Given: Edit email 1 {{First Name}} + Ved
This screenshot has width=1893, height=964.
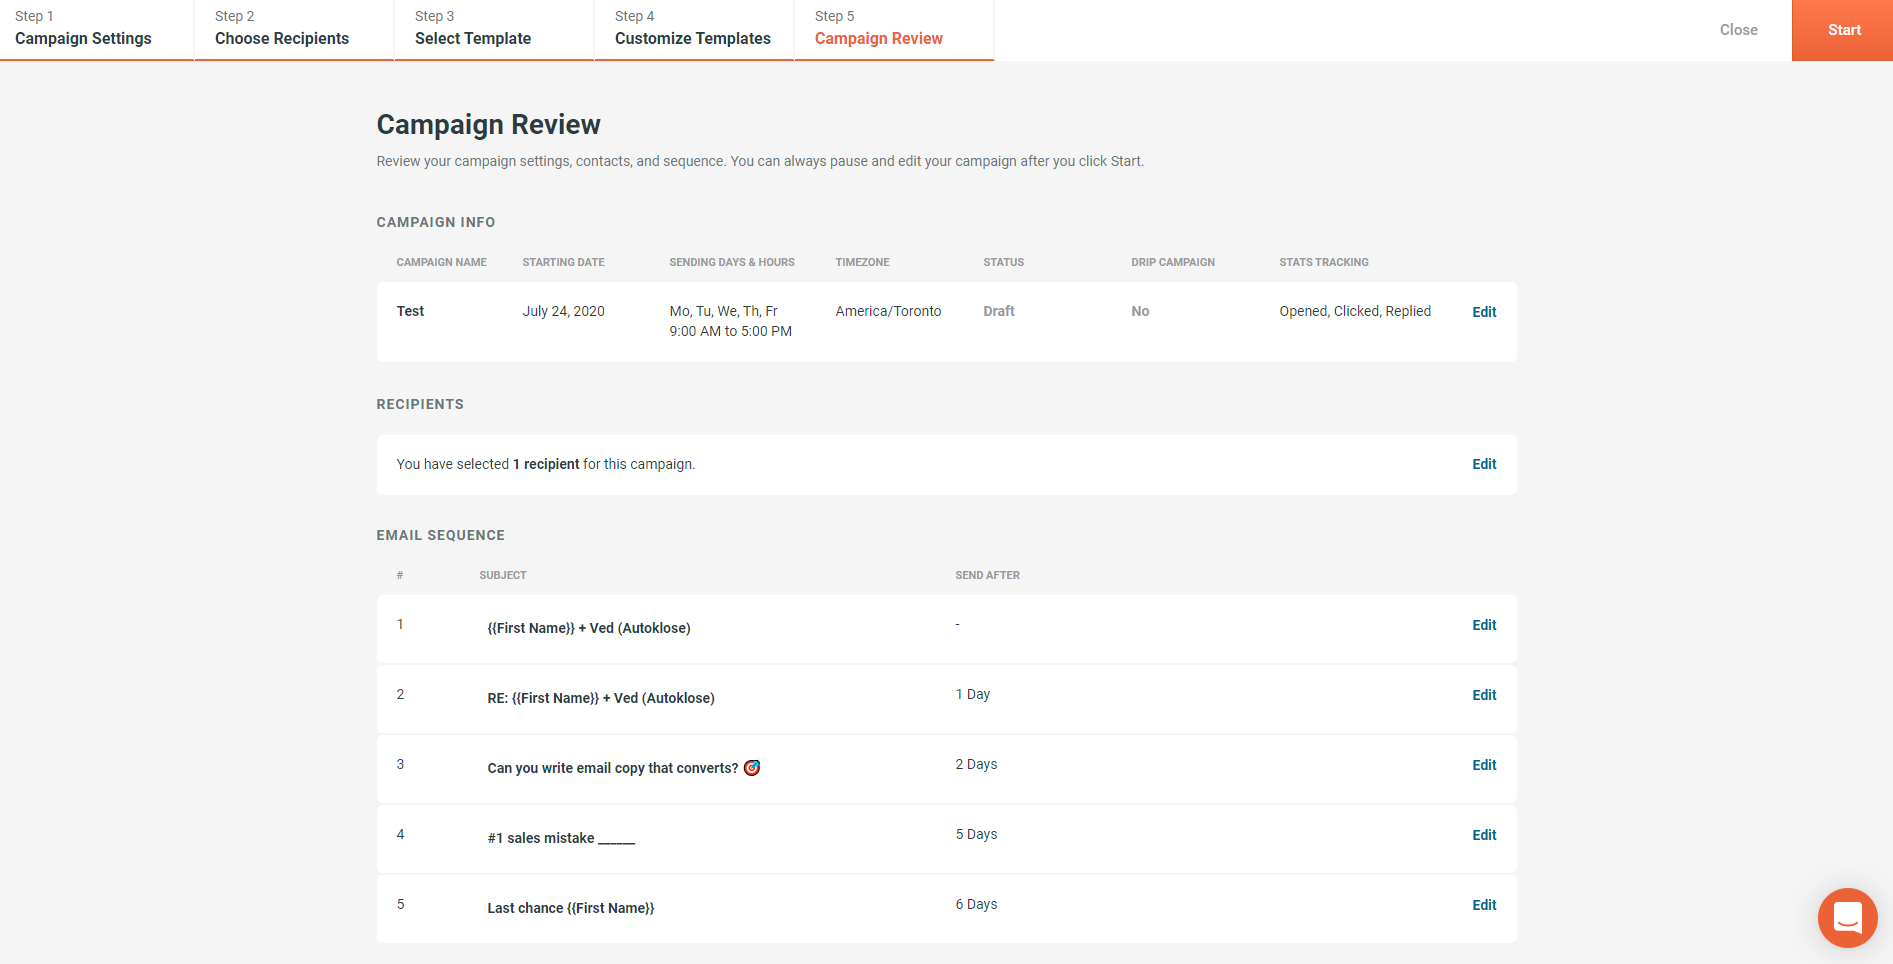Looking at the screenshot, I should (1484, 625).
